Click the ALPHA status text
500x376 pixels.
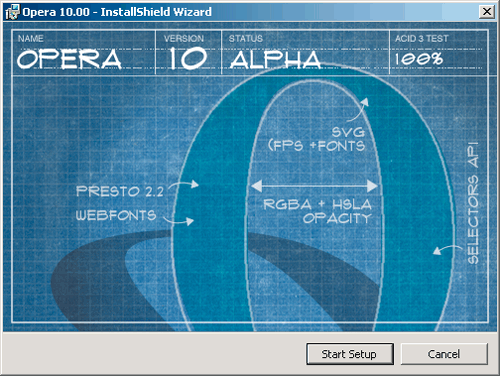point(275,60)
